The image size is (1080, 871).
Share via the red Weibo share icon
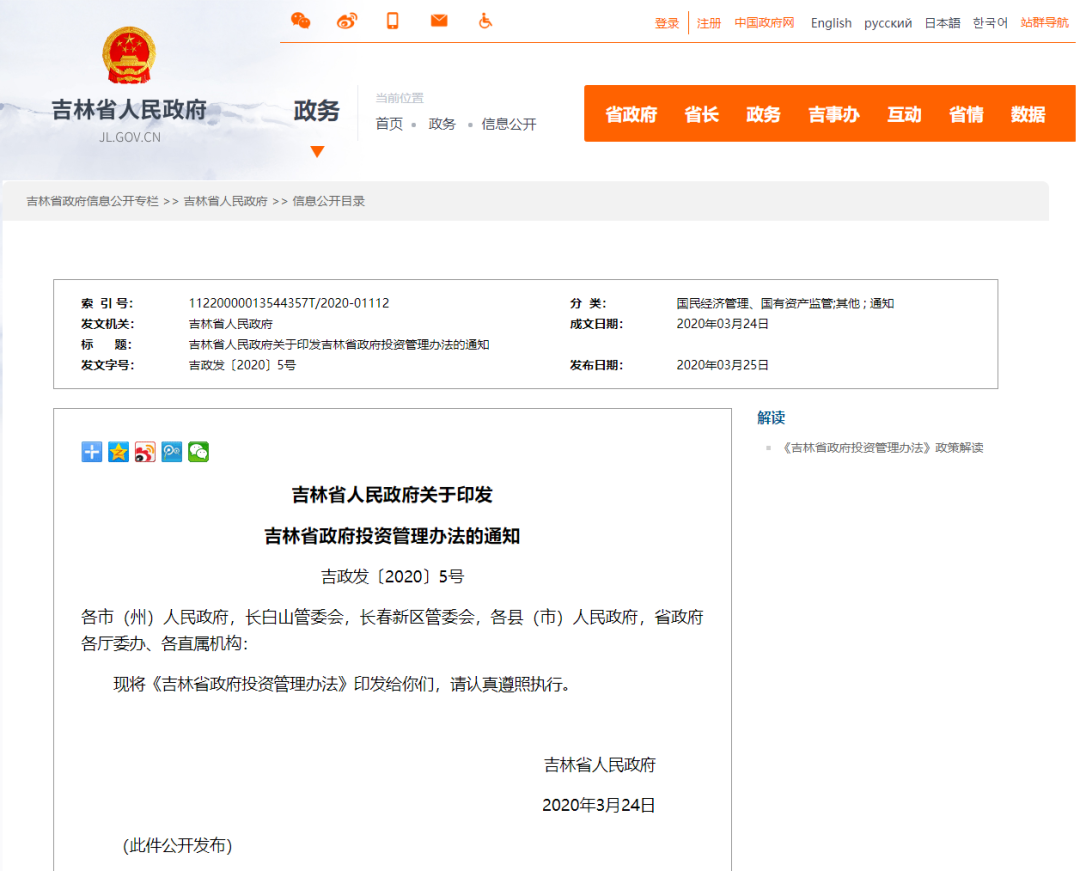click(146, 452)
